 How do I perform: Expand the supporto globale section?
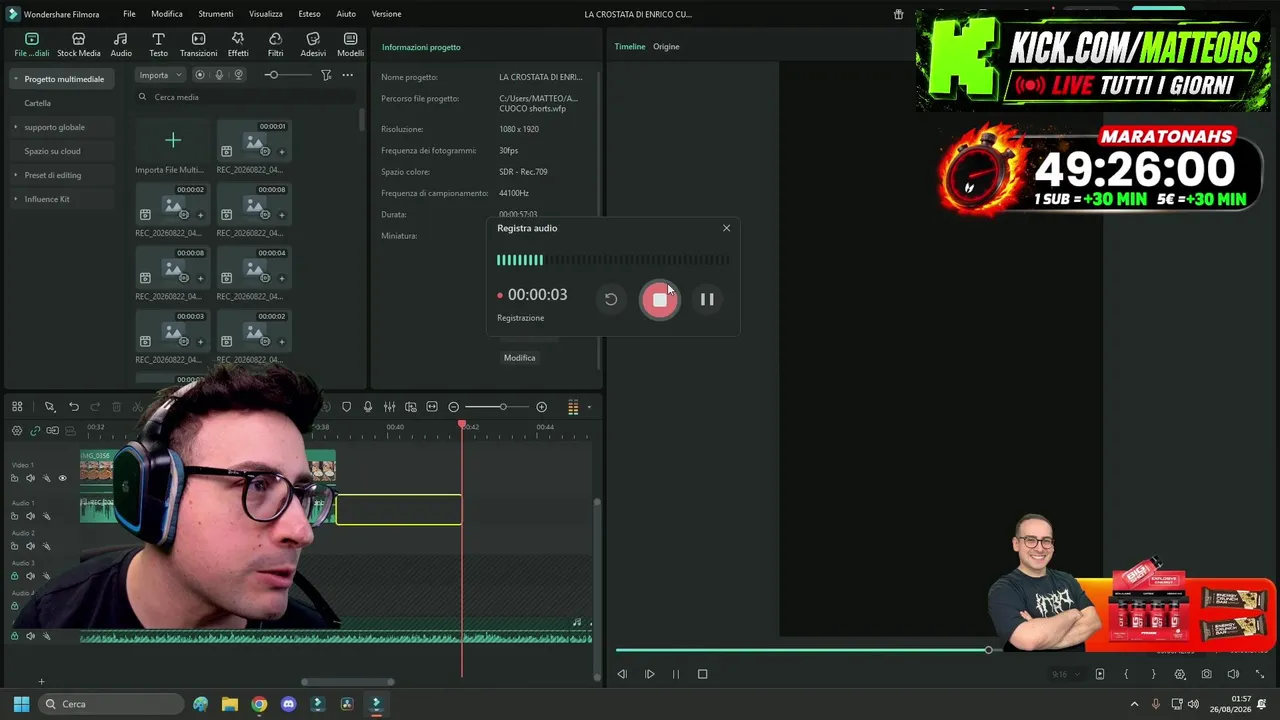tap(16, 127)
